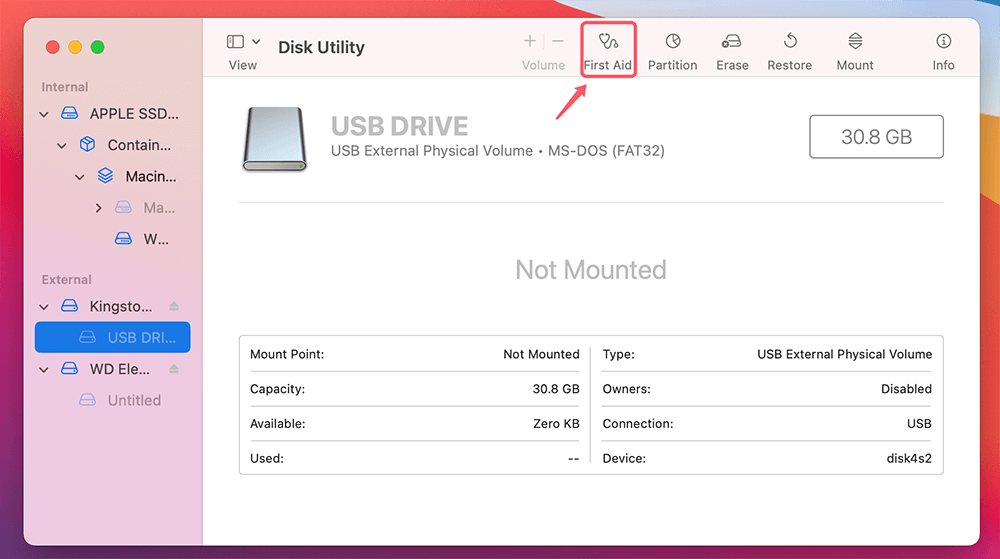Expand the greyed-out Ma... volume row
Viewport: 1000px width, 559px height.
(98, 208)
